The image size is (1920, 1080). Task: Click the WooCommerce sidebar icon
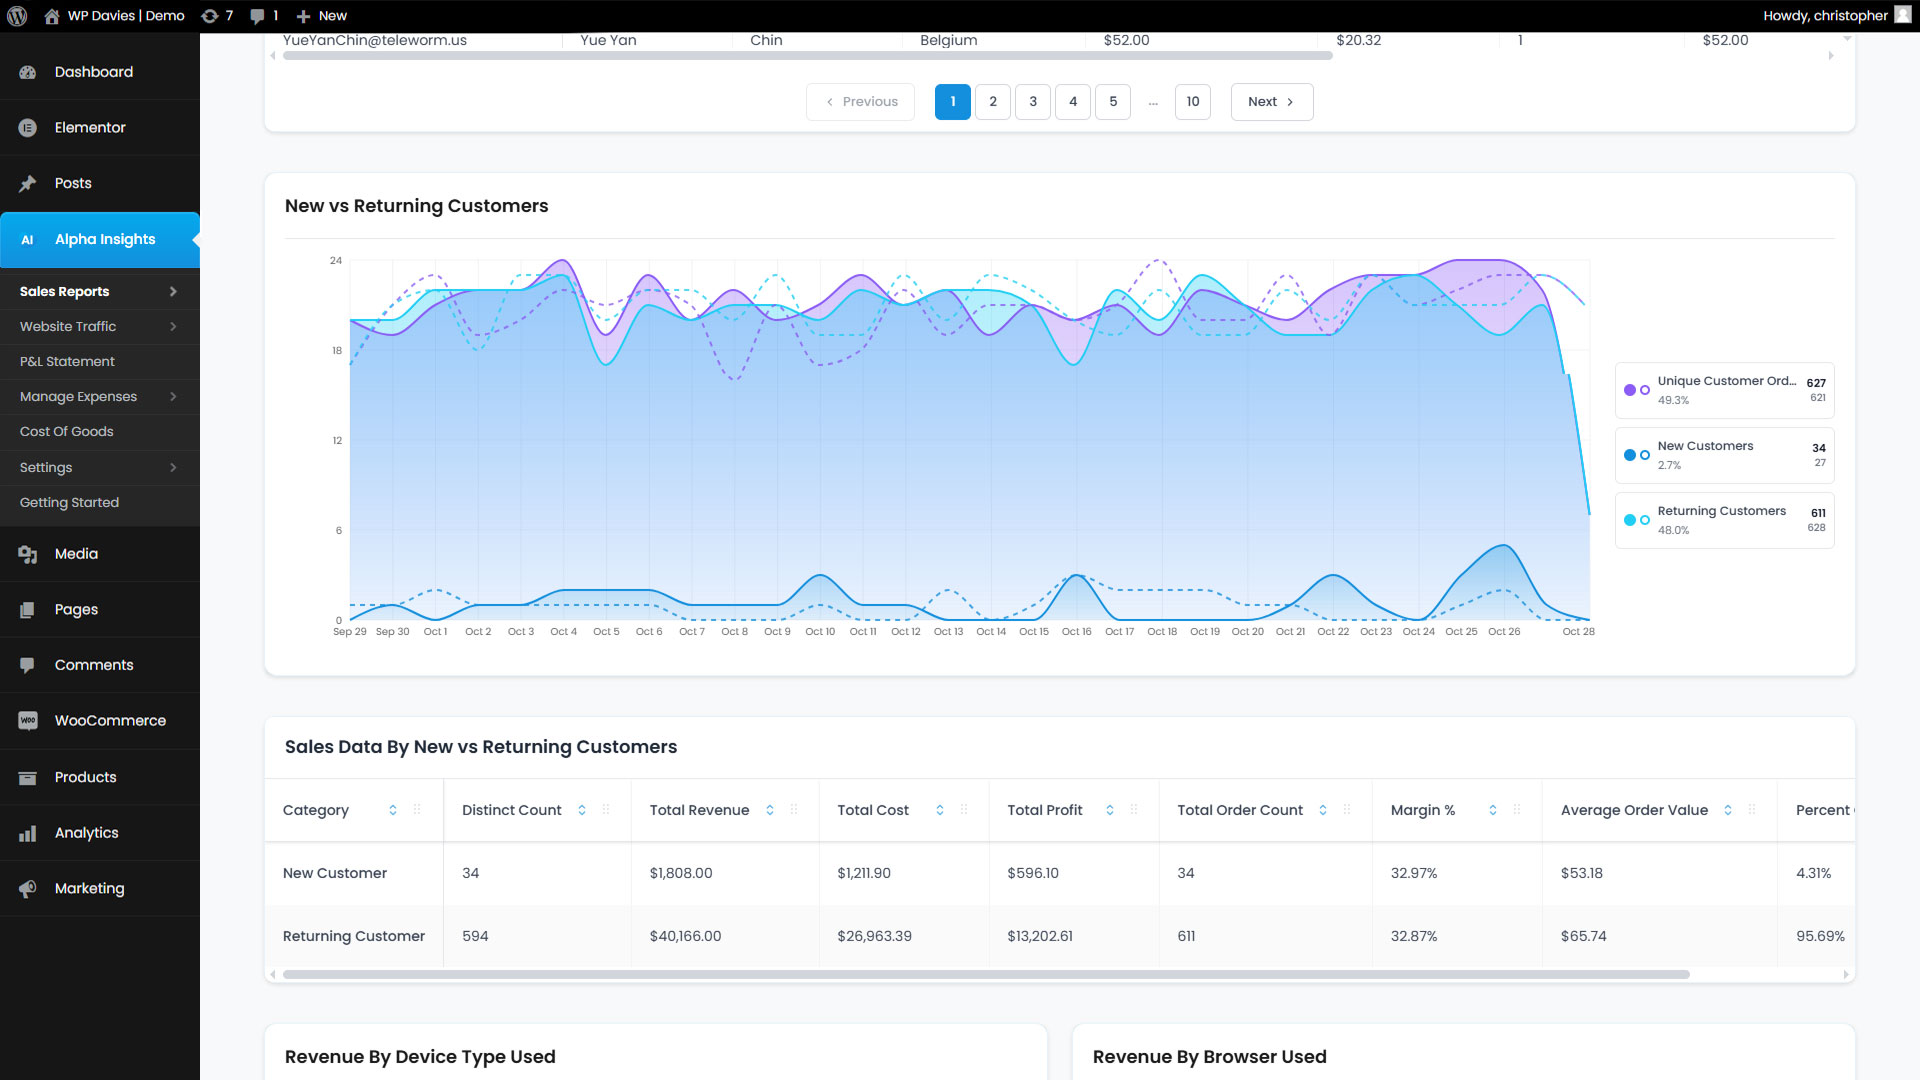[x=28, y=721]
